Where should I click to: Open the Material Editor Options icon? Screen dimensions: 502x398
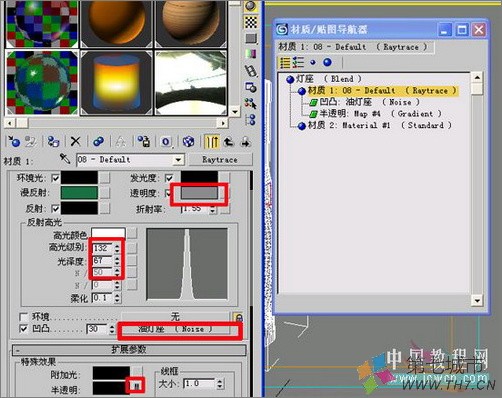(x=251, y=87)
